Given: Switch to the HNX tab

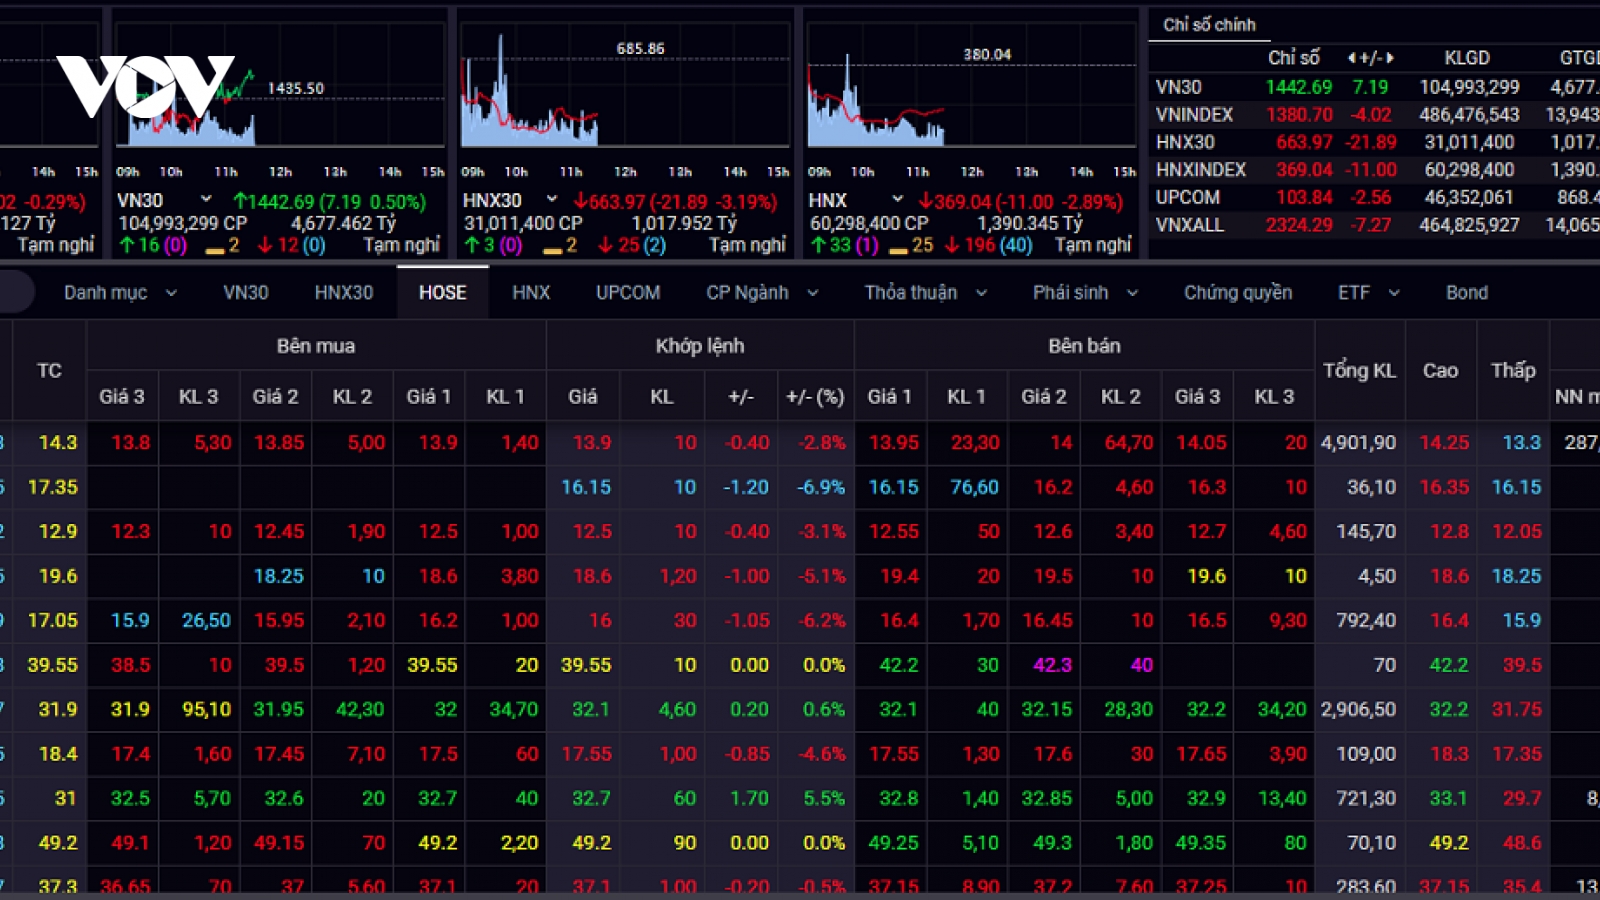Looking at the screenshot, I should [531, 293].
